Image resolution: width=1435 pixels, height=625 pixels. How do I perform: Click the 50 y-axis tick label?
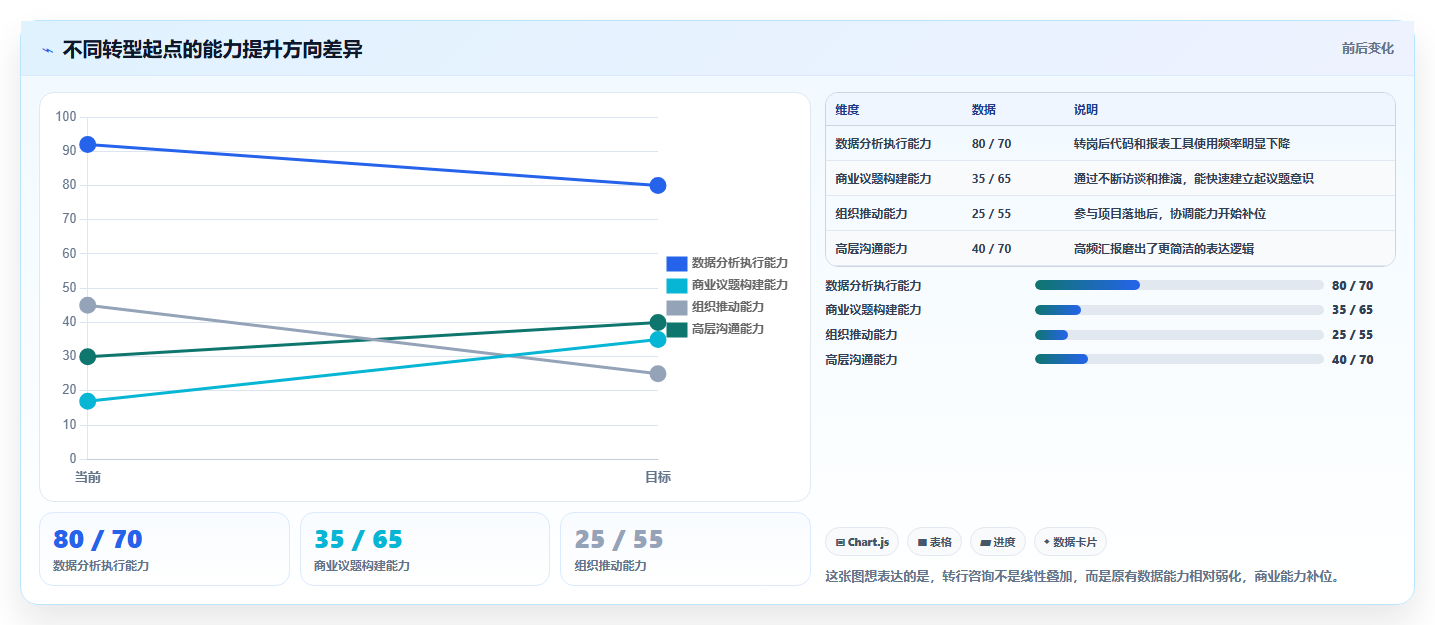pyautogui.click(x=69, y=288)
